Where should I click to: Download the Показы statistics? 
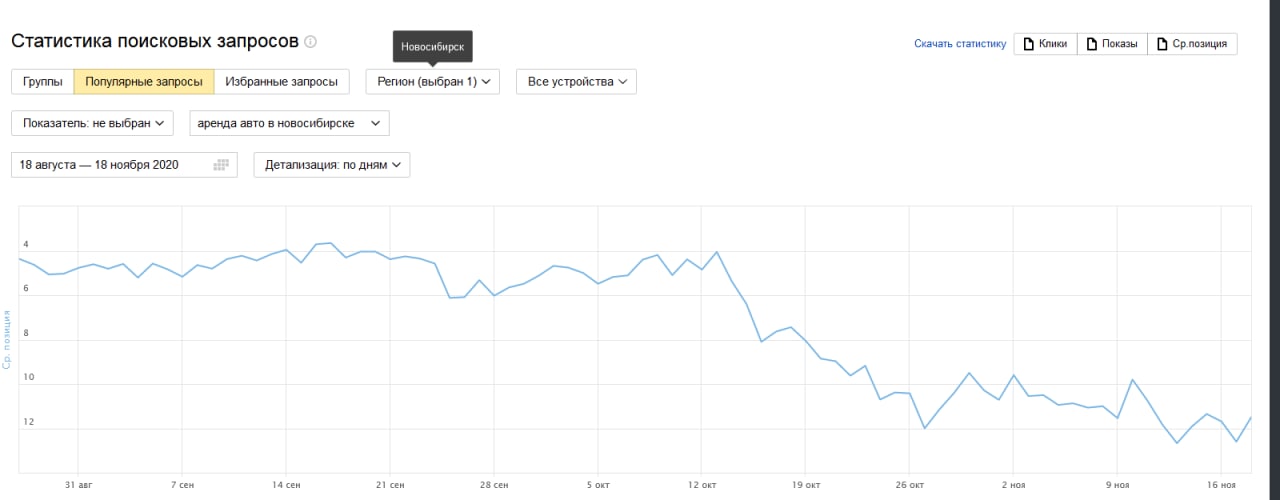click(1112, 44)
